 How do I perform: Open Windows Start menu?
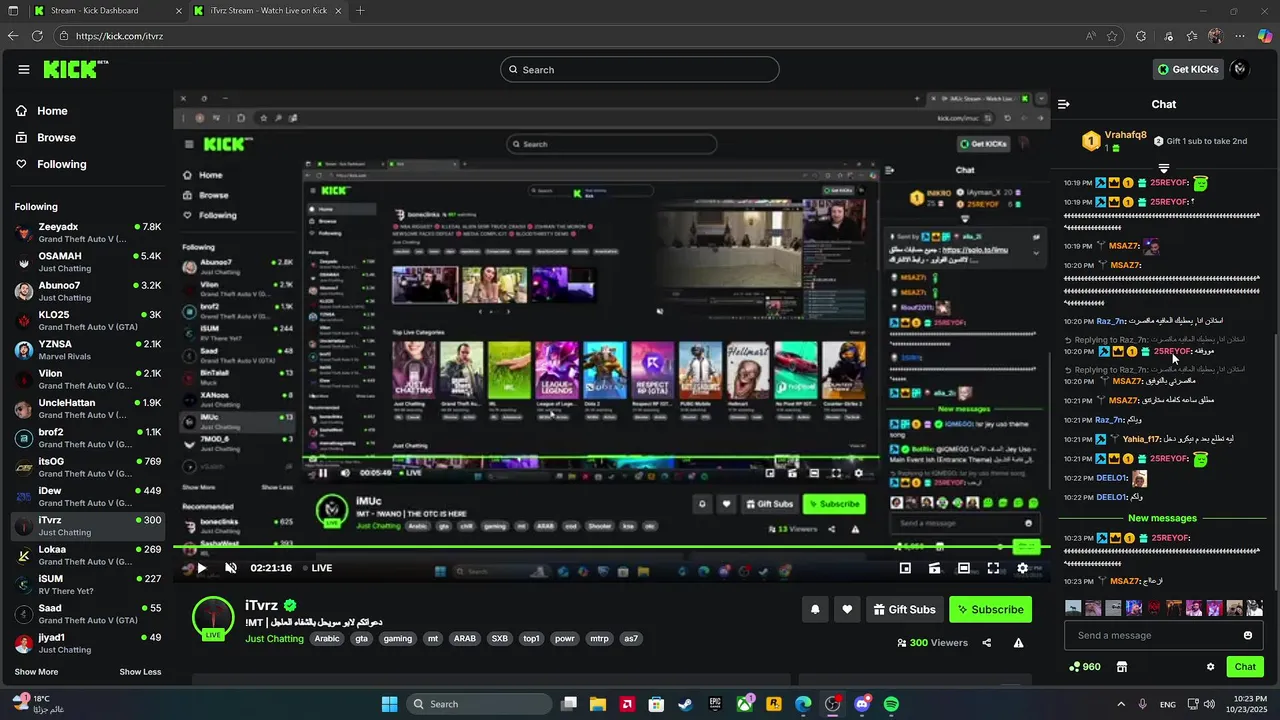pyautogui.click(x=389, y=704)
